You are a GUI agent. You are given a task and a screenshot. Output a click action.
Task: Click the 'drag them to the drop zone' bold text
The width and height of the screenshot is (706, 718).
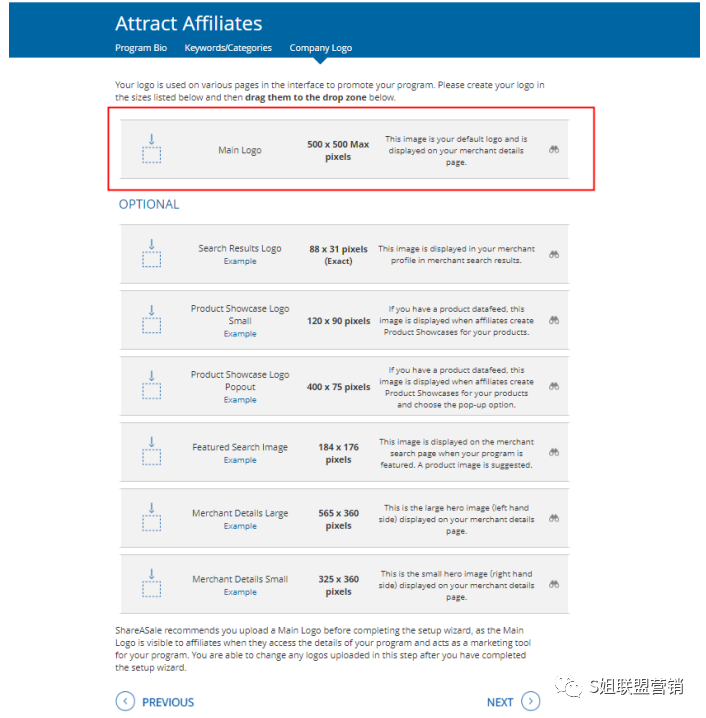point(306,98)
